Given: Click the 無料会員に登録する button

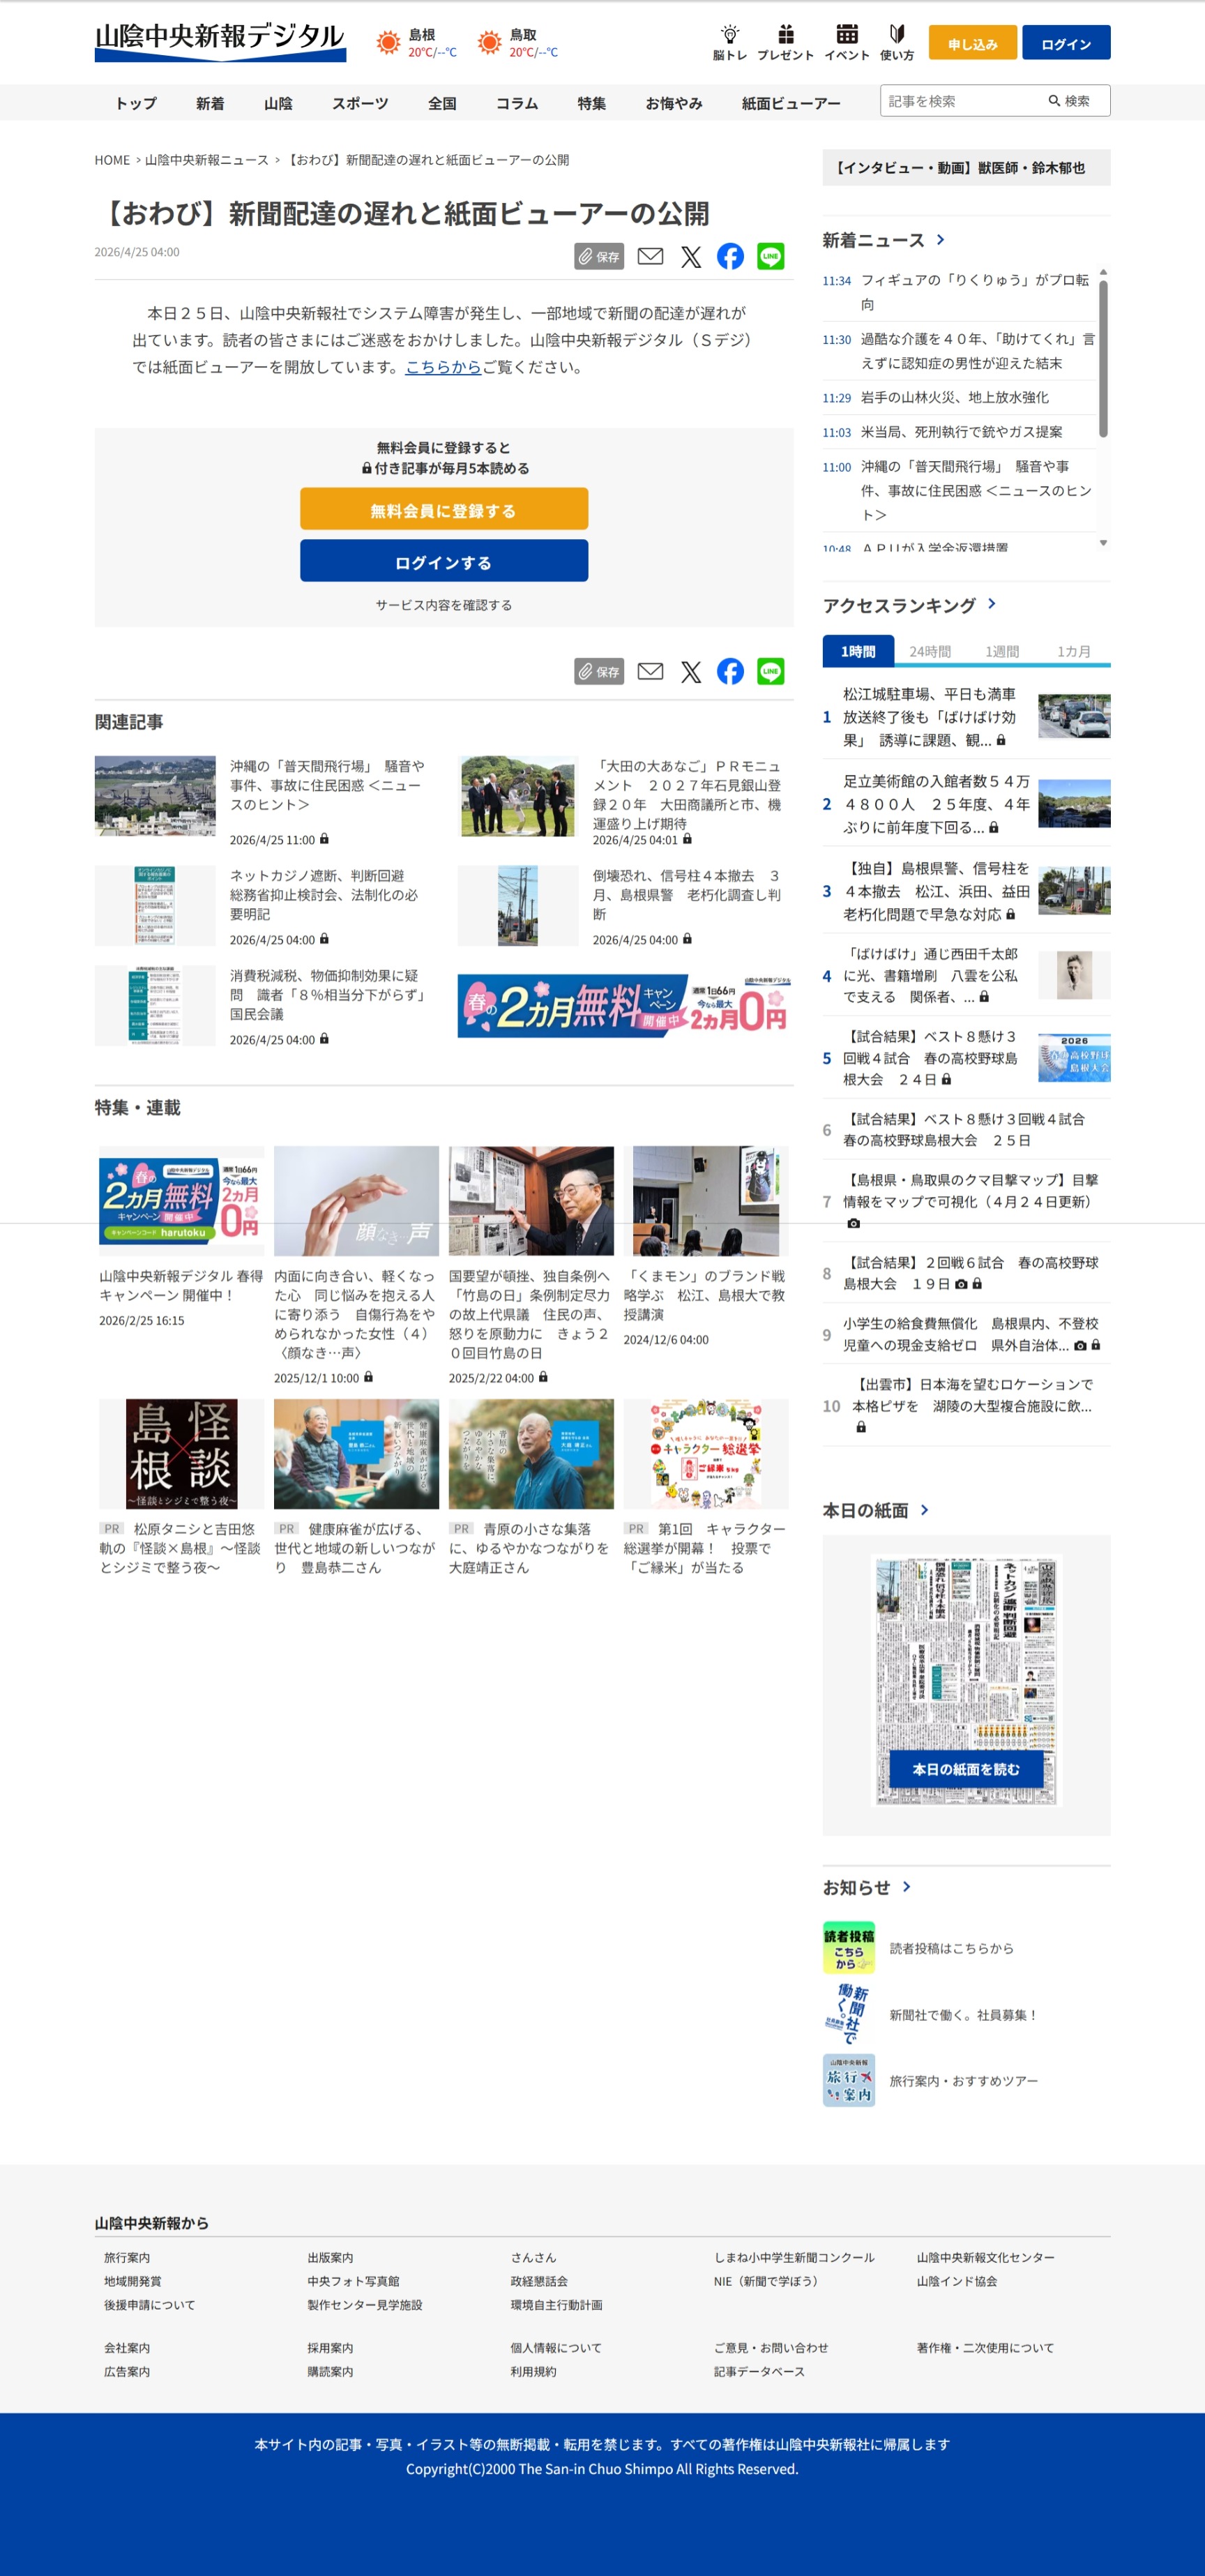Looking at the screenshot, I should tap(443, 510).
